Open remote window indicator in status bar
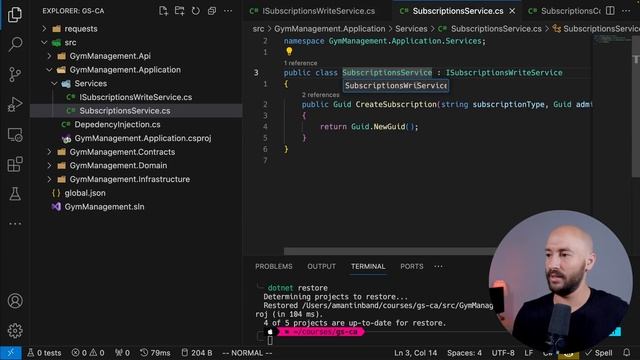The height and width of the screenshot is (360, 640). [11, 353]
